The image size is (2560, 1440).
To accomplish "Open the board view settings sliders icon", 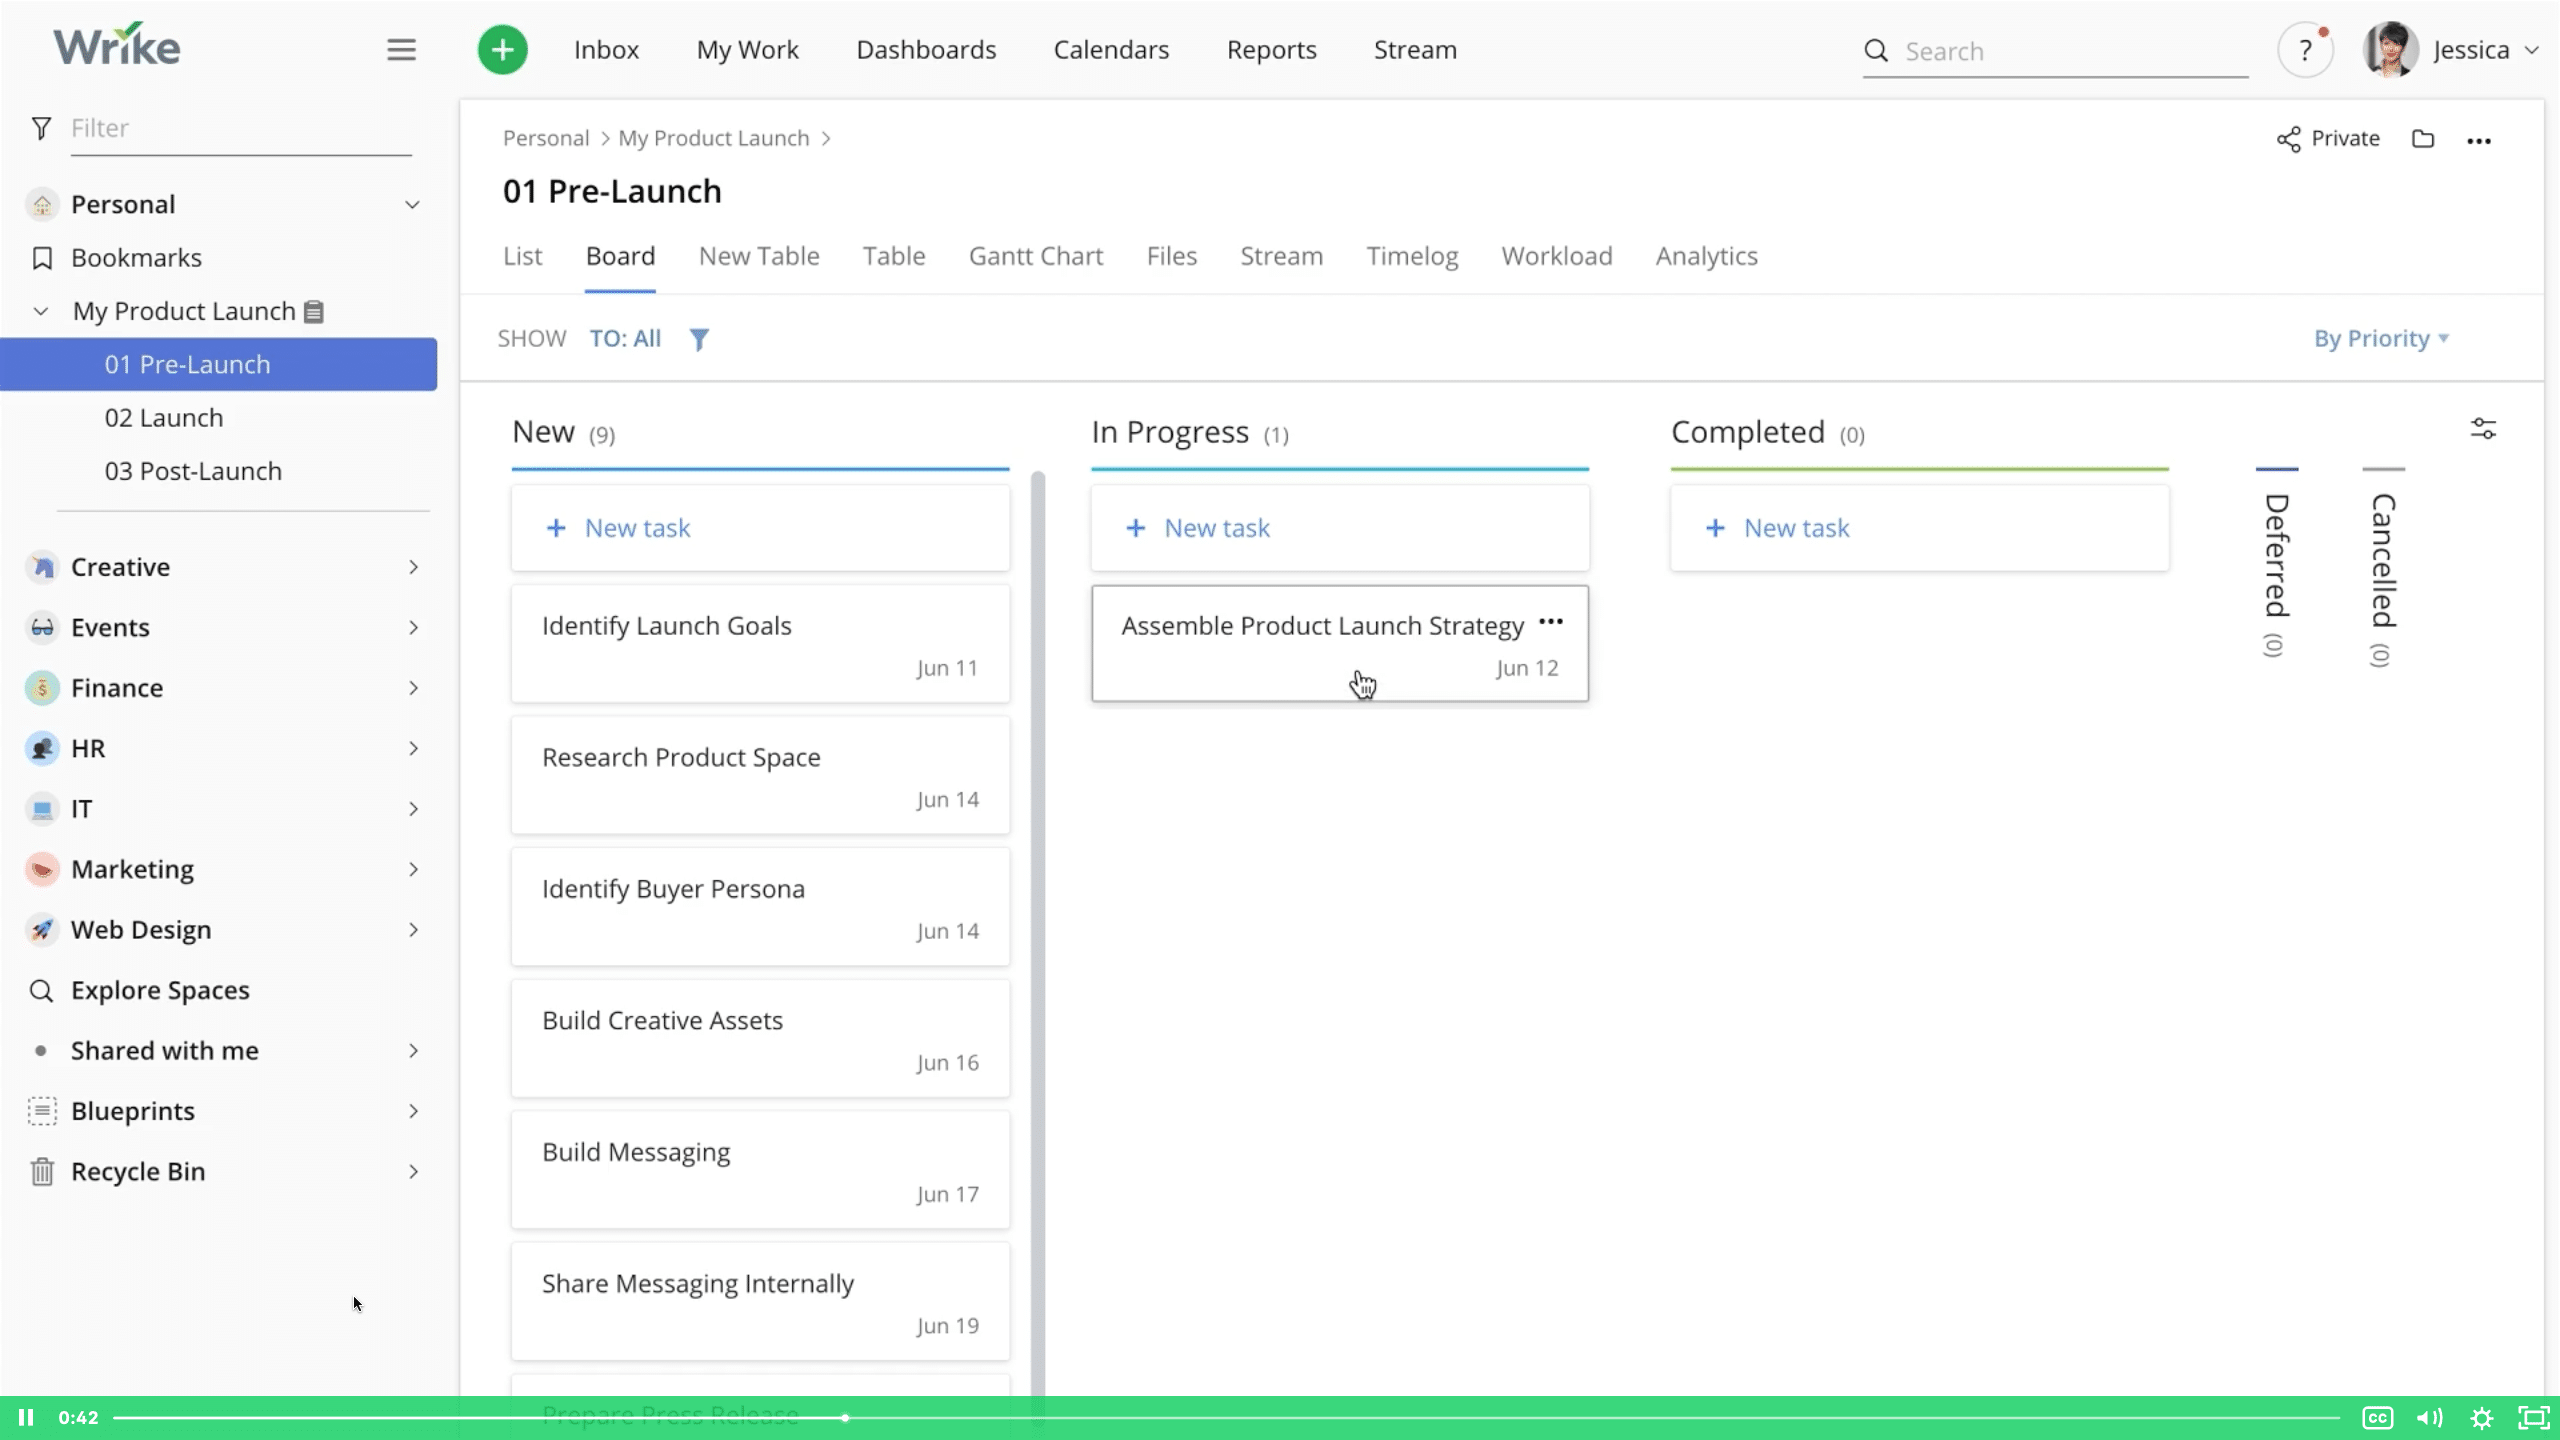I will tap(2485, 428).
